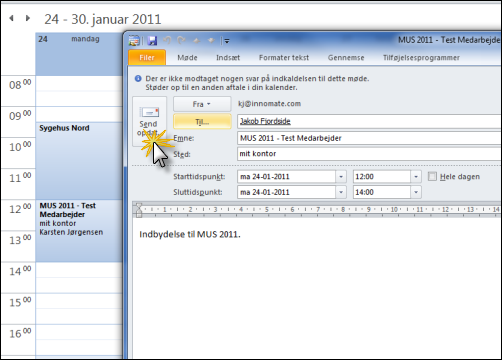Click the Sted field with mit kontor

369,154
